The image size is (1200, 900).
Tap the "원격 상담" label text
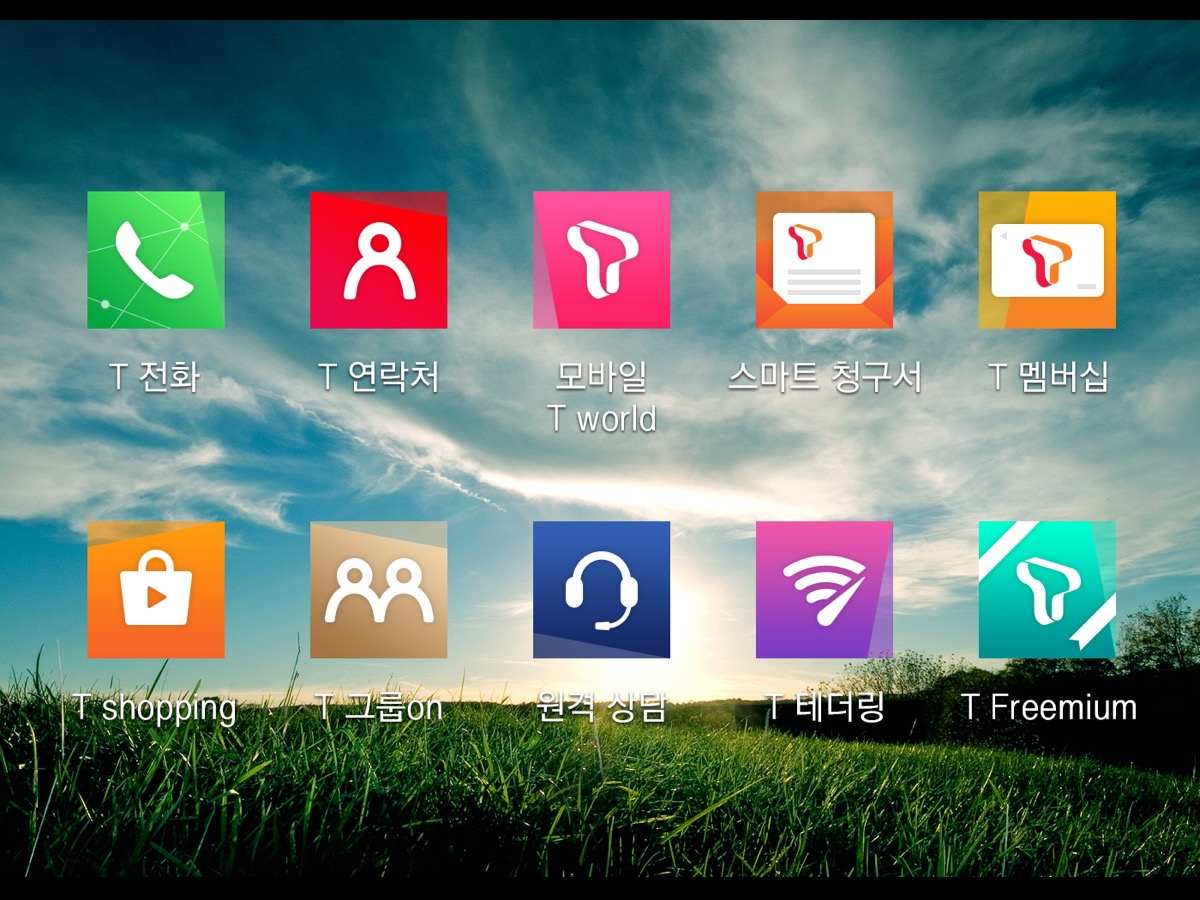pos(601,708)
